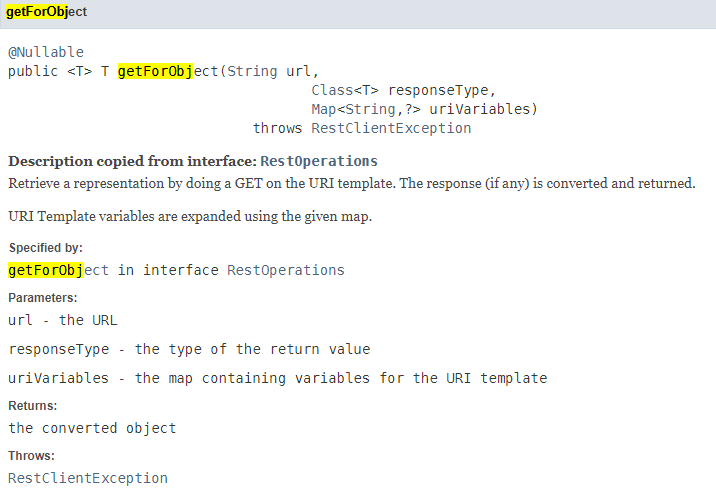The width and height of the screenshot is (716, 494).
Task: Click String type before url parameter
Action: 253,71
